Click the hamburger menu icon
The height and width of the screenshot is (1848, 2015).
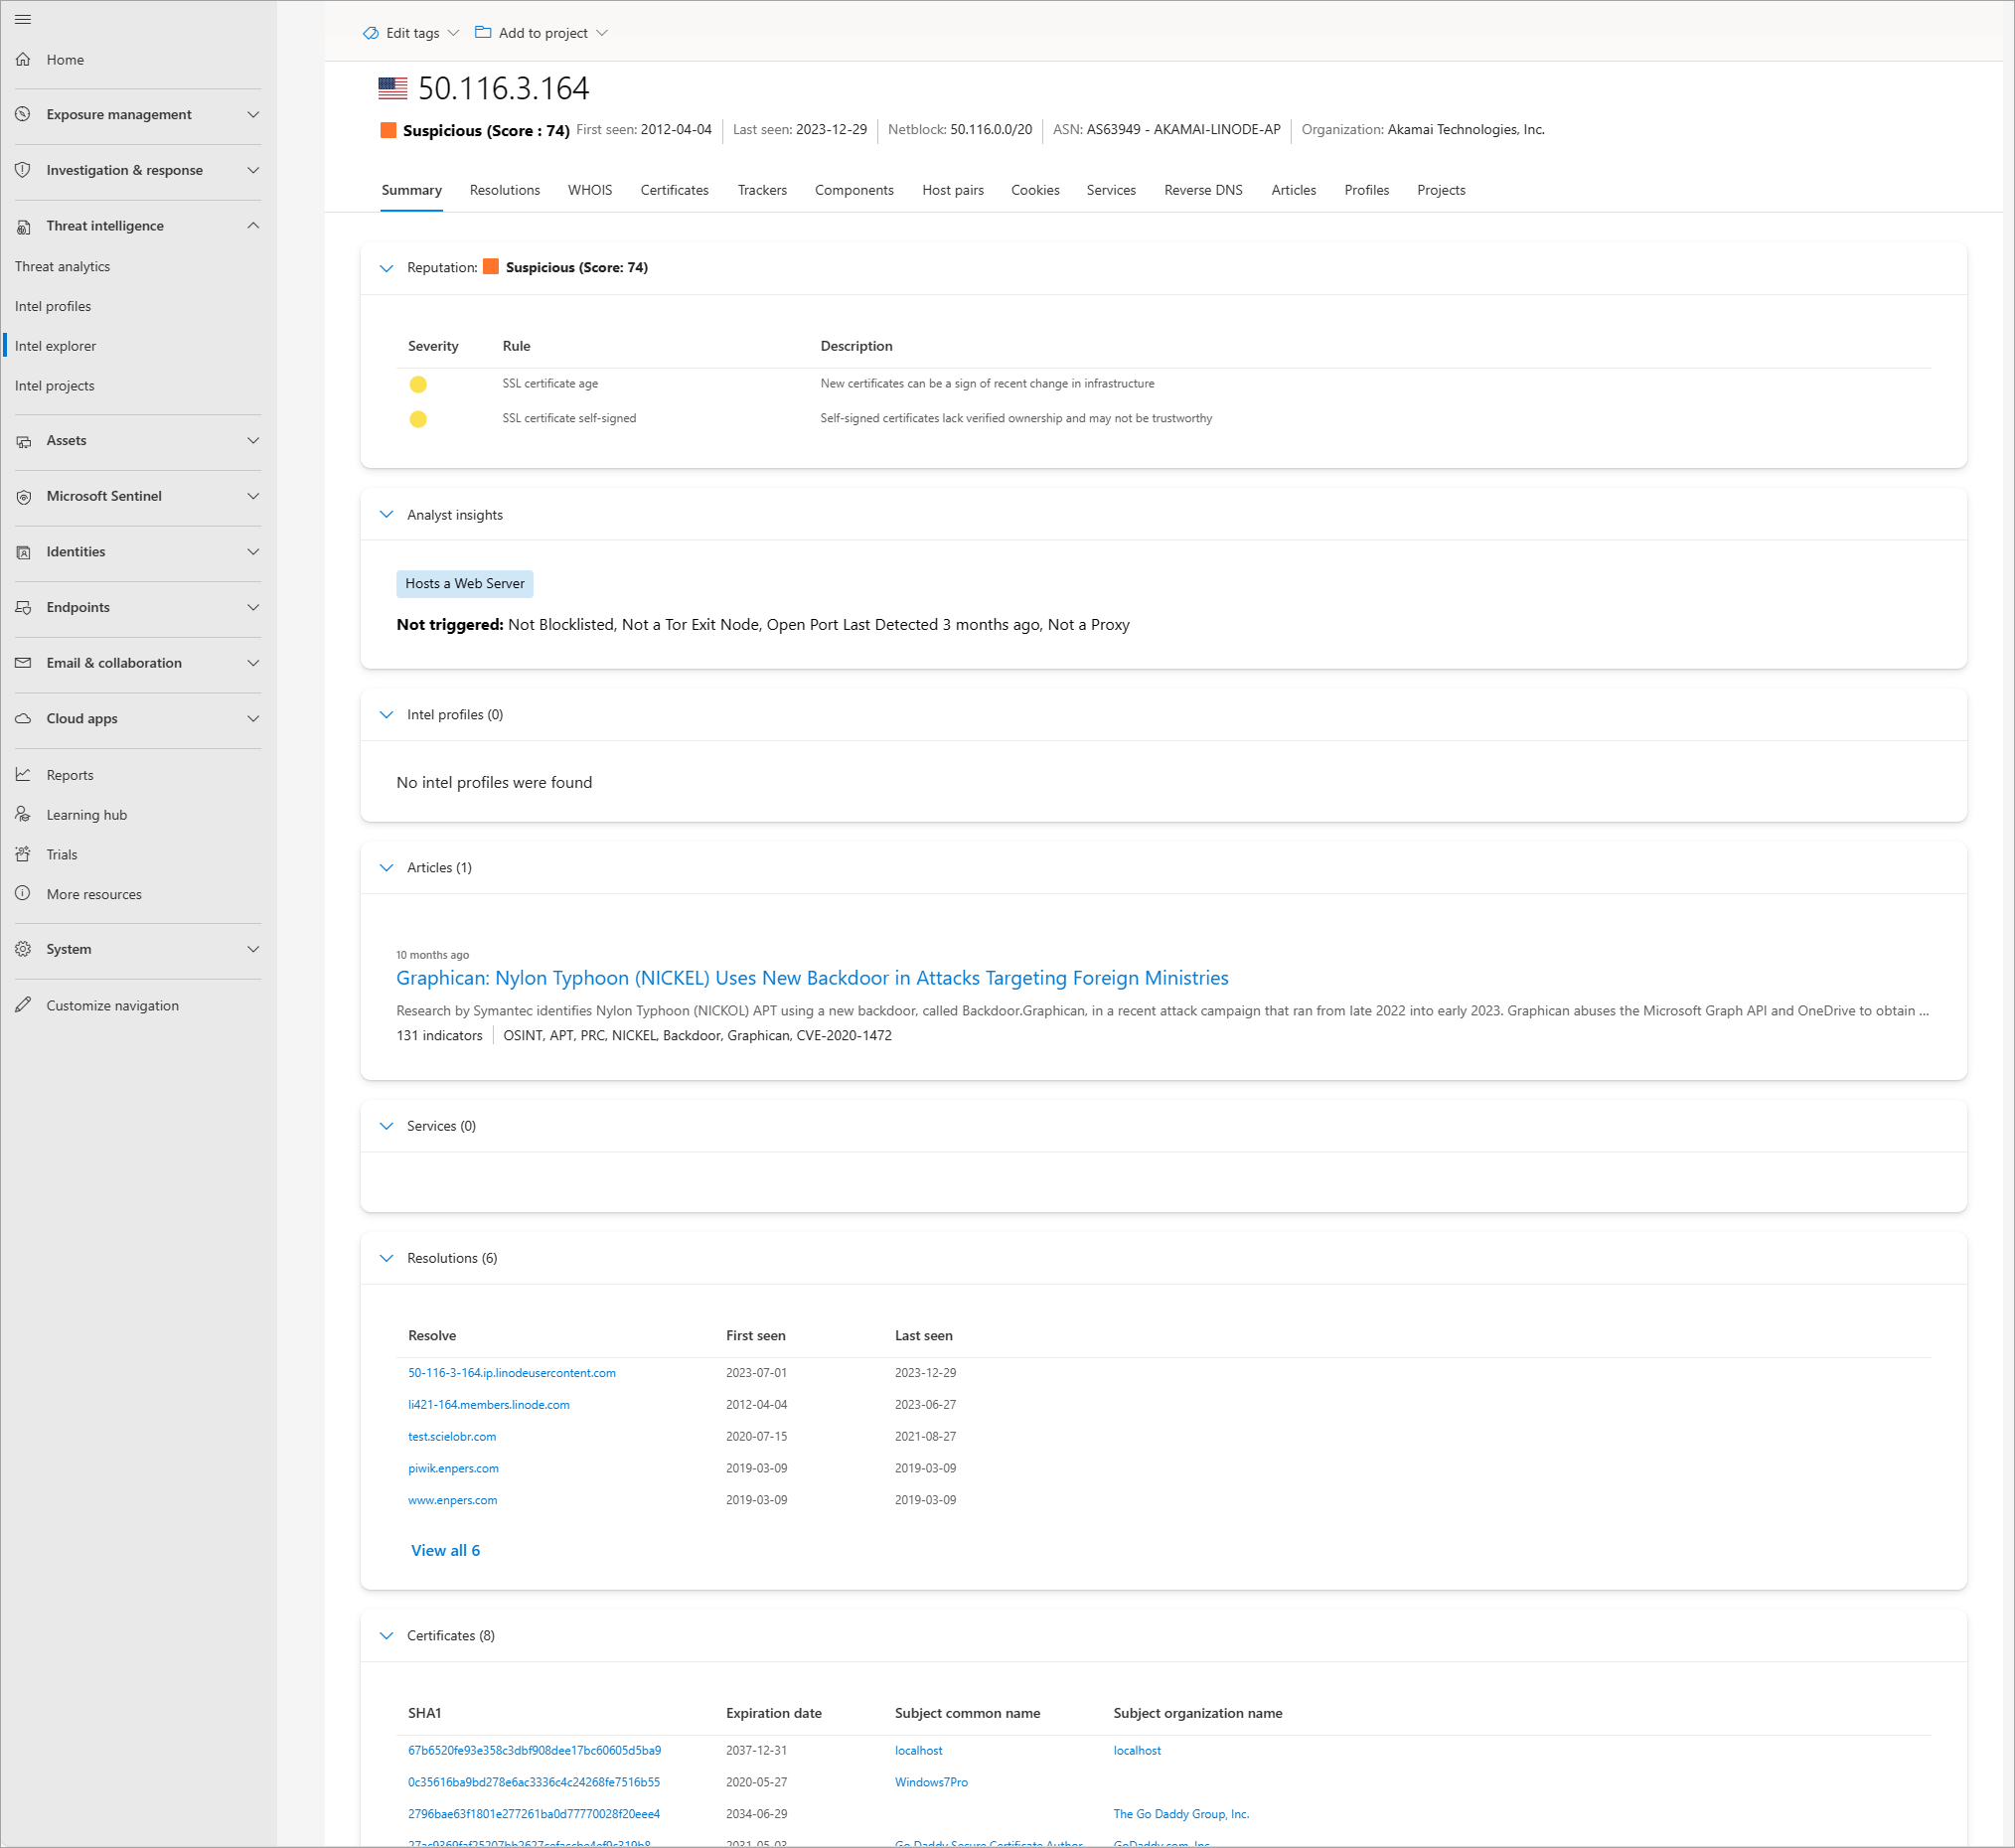click(23, 19)
